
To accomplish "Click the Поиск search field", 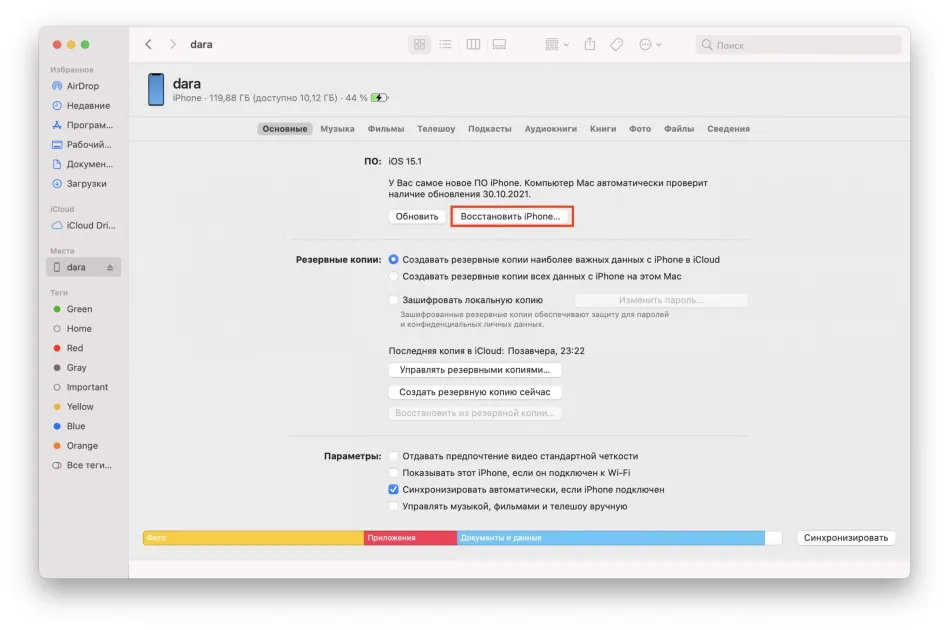I will pyautogui.click(x=798, y=45).
